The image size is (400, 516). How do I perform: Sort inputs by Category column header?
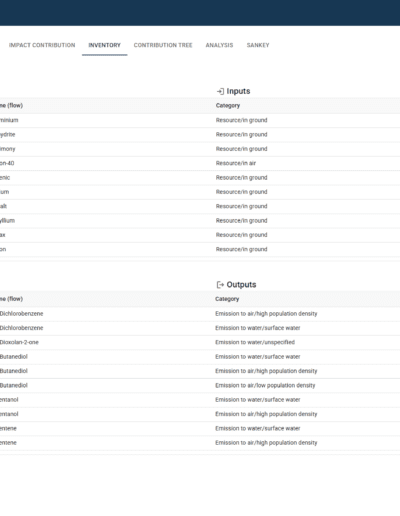click(228, 106)
